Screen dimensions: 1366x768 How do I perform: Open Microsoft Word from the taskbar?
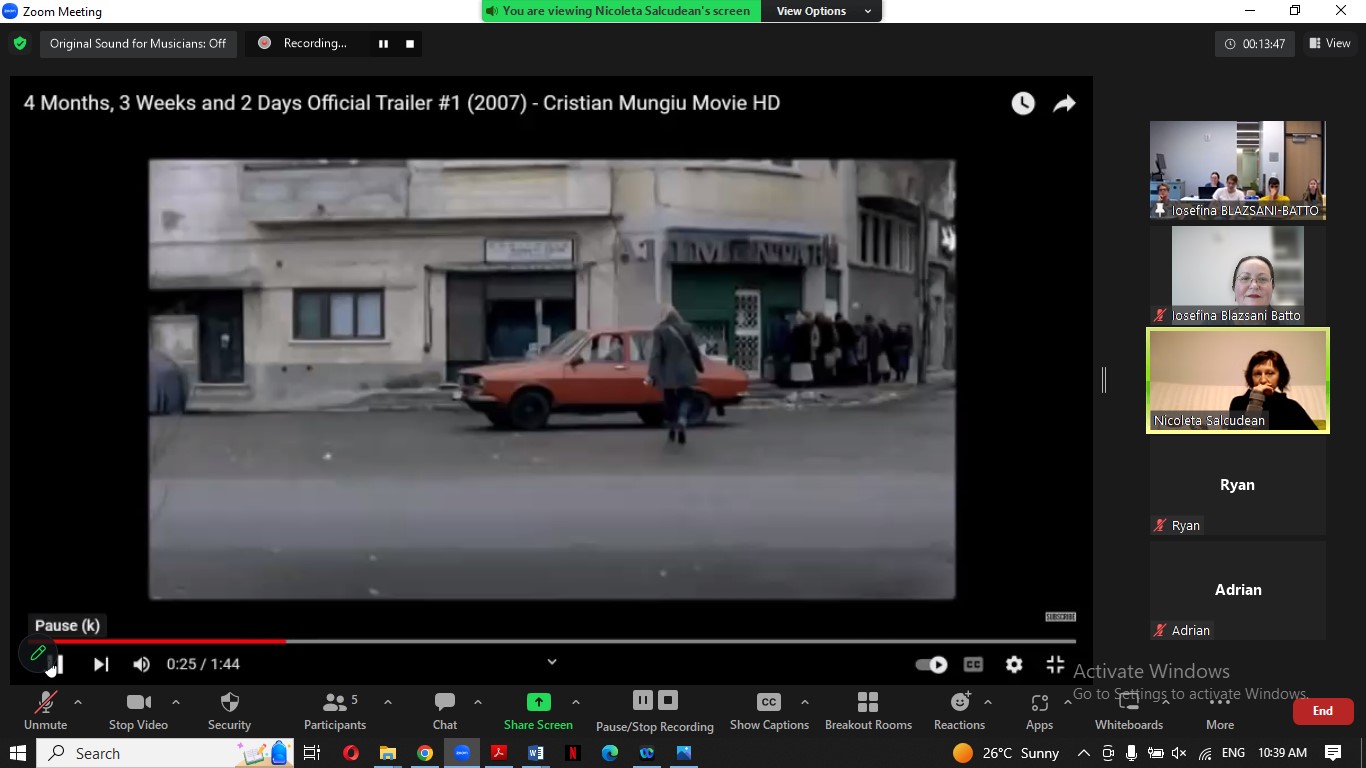pos(536,753)
